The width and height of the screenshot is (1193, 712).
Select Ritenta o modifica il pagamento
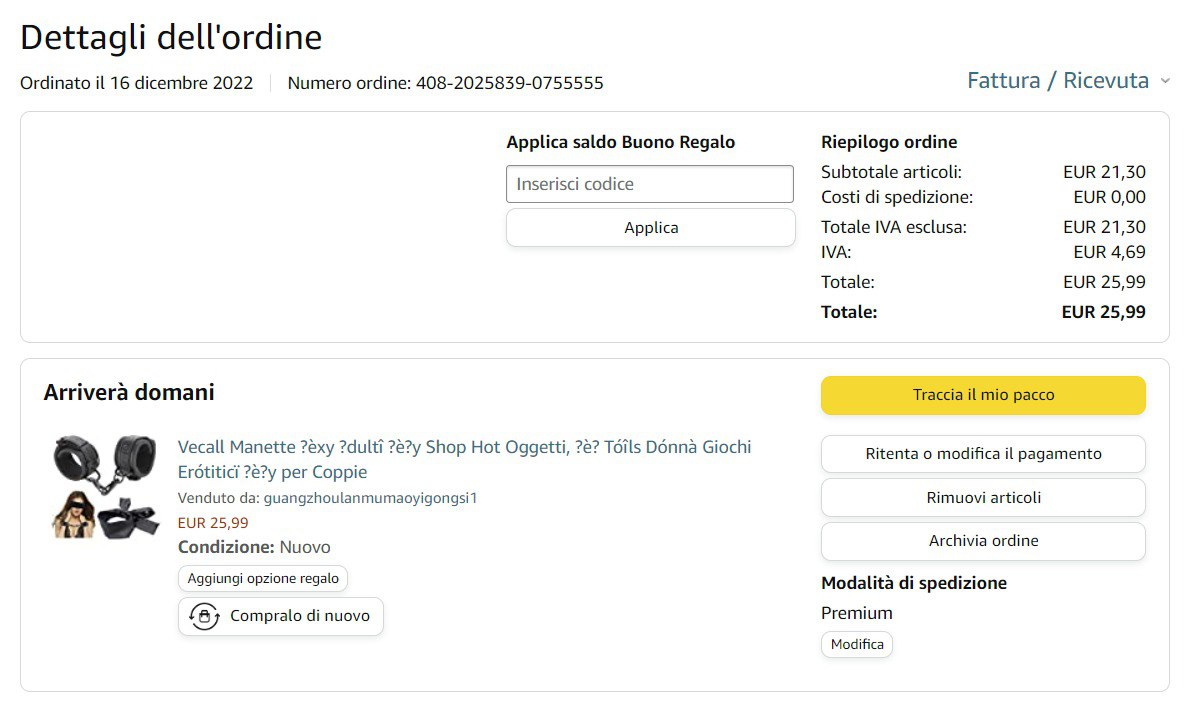(983, 454)
